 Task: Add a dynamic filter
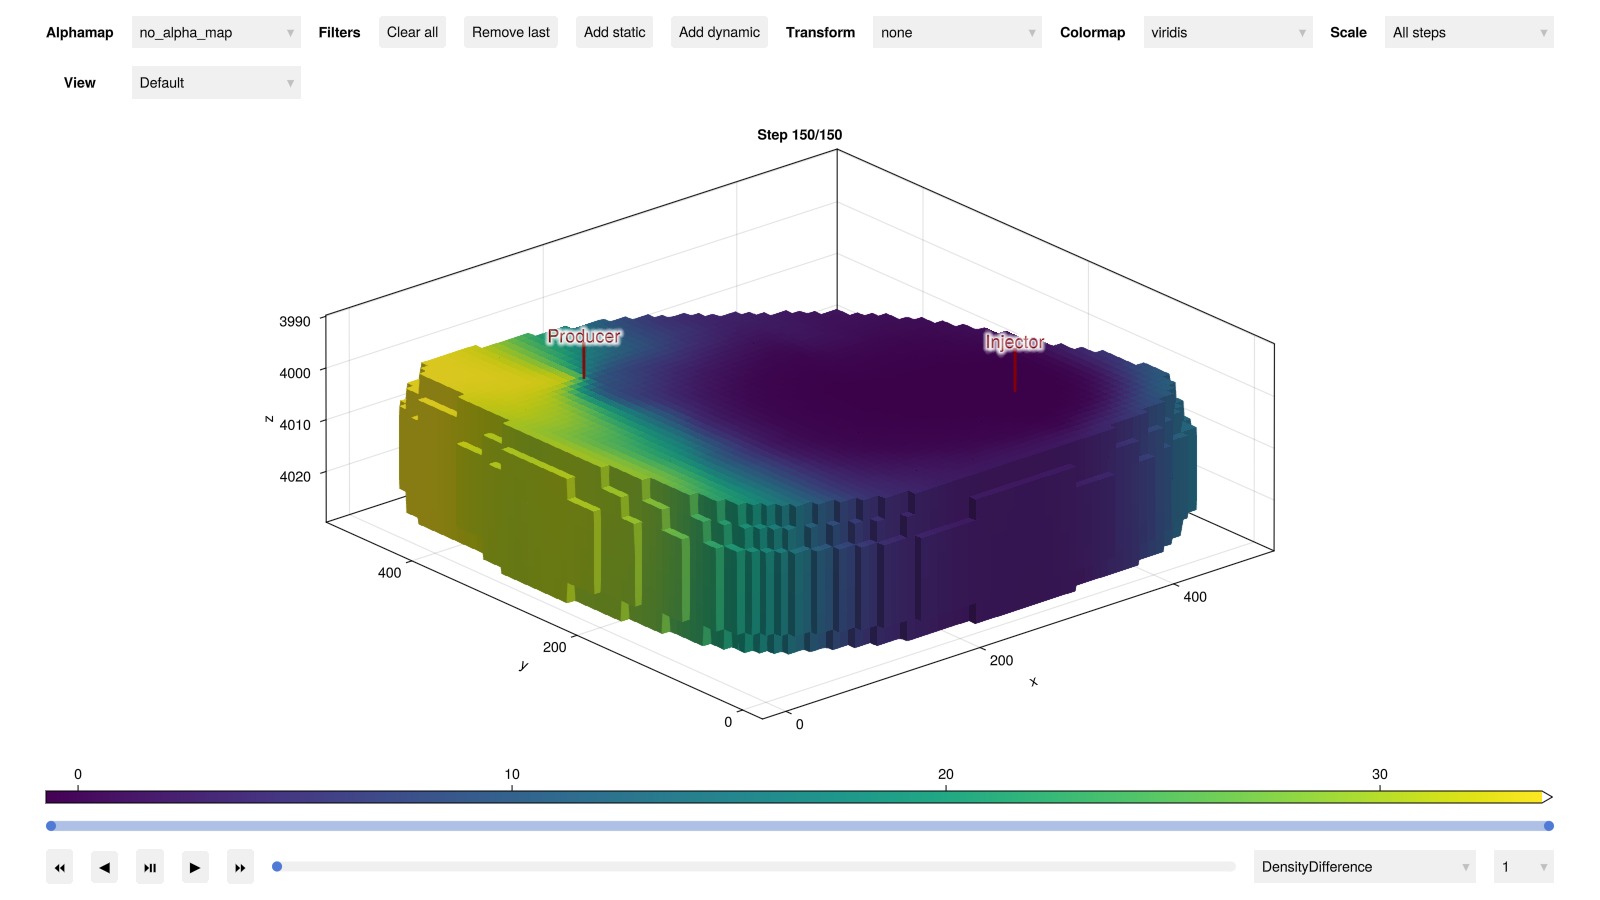(719, 32)
